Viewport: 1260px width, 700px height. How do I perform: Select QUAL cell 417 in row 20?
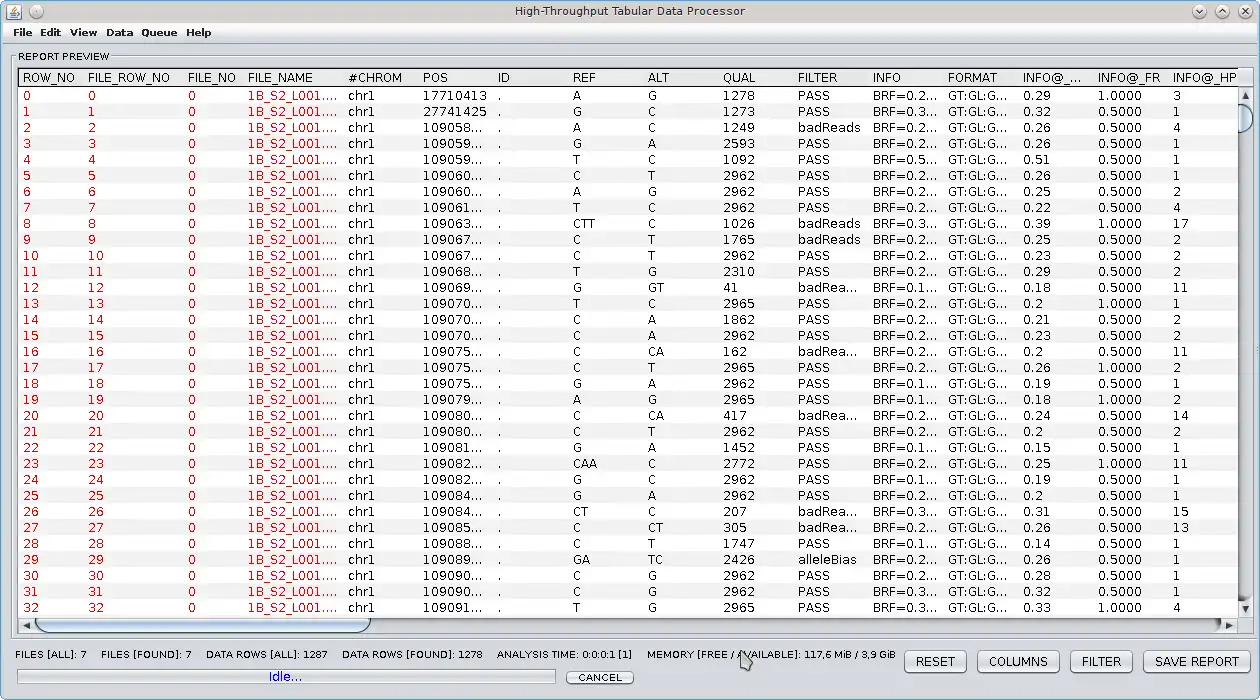coord(755,416)
